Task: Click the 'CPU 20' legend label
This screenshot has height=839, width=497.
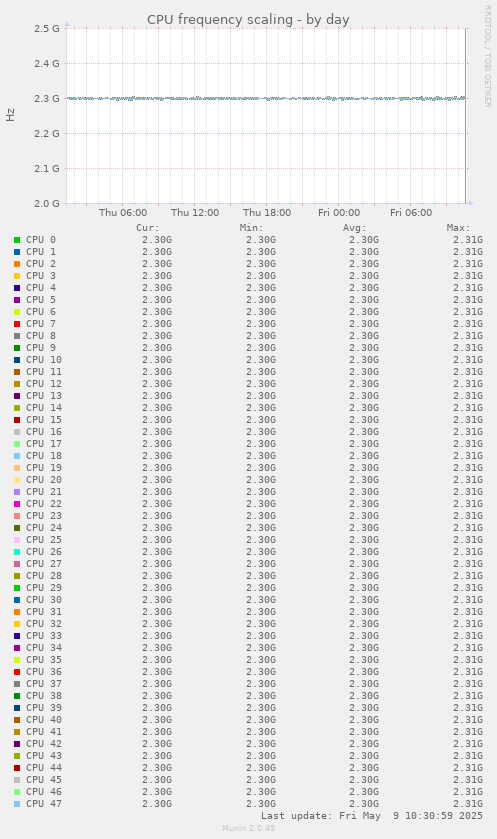Action: point(44,479)
